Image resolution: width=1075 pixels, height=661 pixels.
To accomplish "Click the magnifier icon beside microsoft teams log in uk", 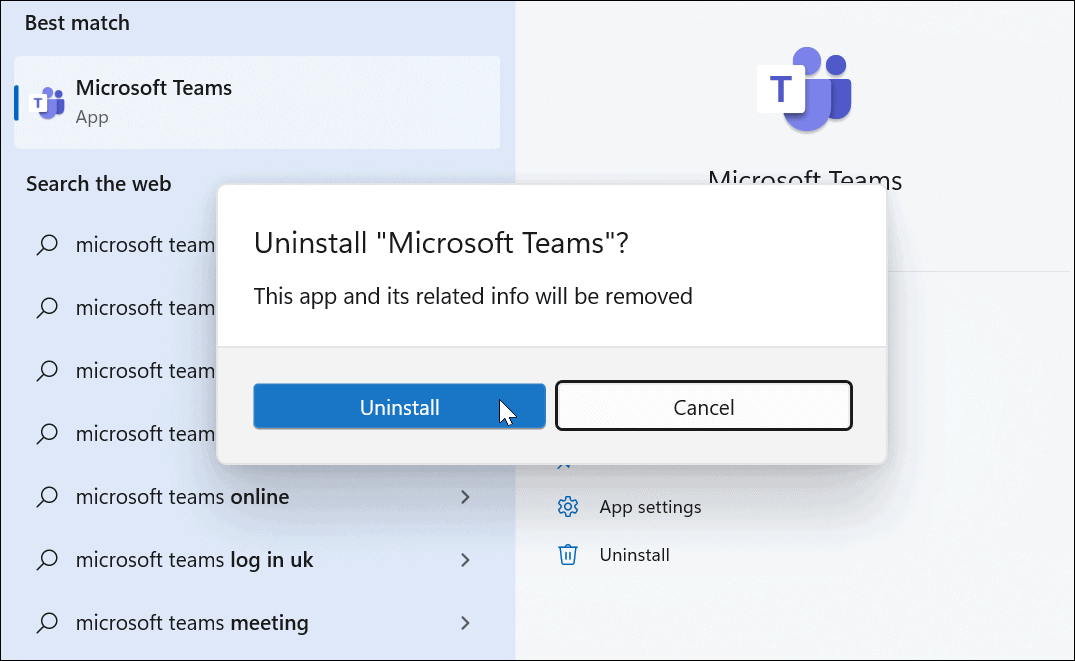I will coord(46,559).
